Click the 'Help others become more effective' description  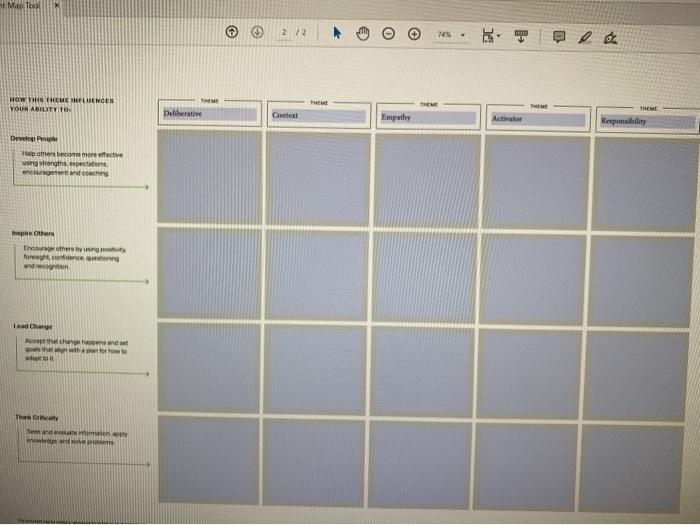tap(72, 164)
